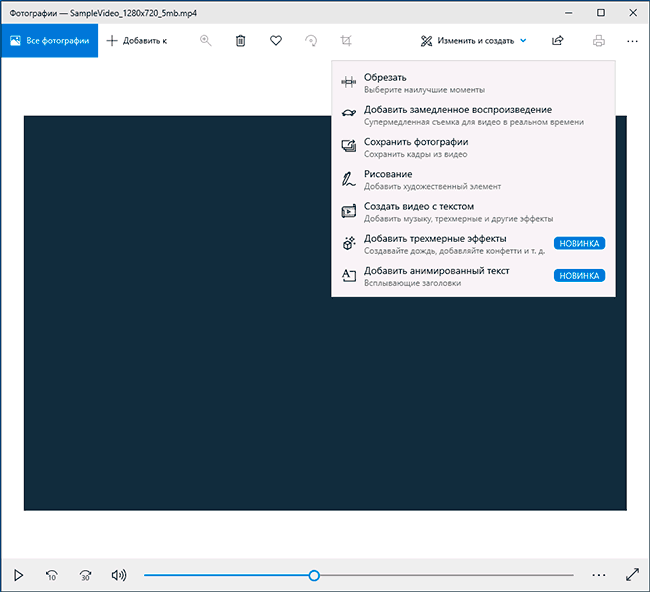Maximize the Фотографии window
This screenshot has height=592, width=650.
coord(601,13)
